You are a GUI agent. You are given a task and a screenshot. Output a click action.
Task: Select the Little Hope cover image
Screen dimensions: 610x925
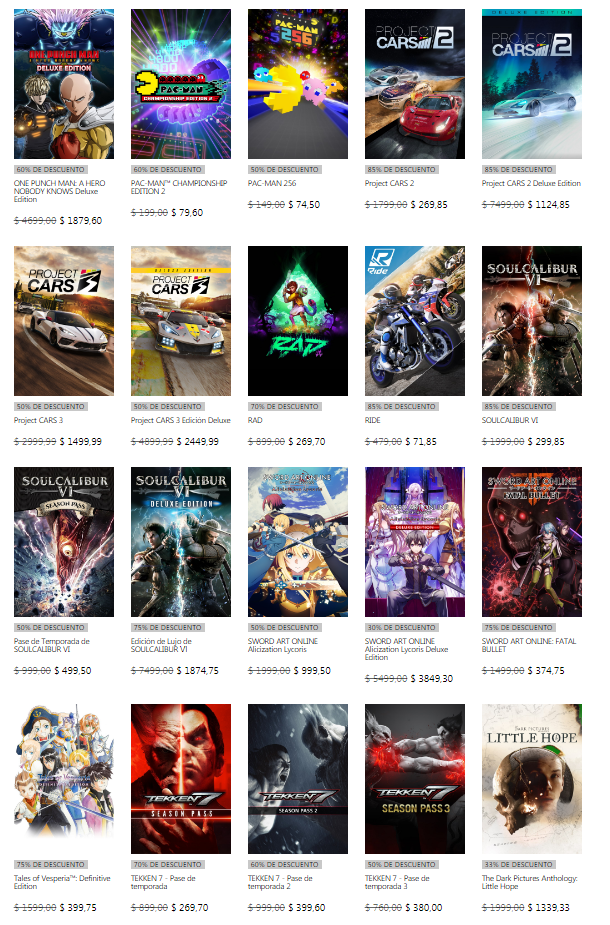click(x=532, y=779)
